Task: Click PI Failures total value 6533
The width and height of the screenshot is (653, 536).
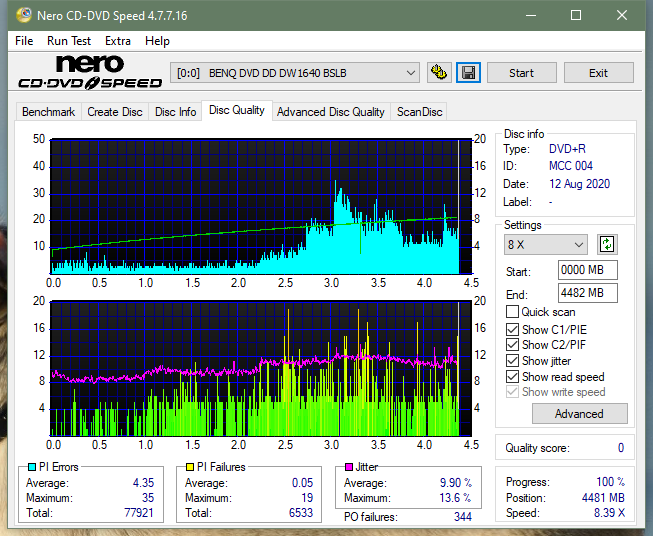Action: tap(301, 512)
